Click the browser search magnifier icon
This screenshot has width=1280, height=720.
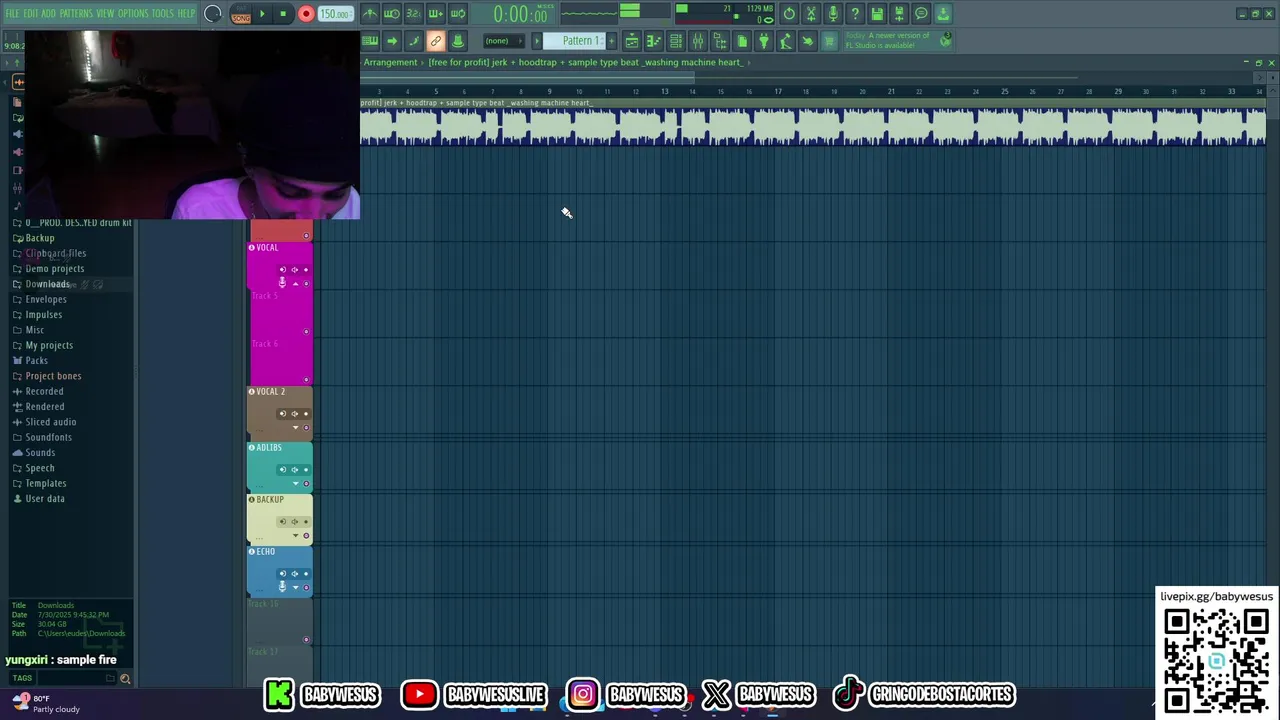point(125,679)
